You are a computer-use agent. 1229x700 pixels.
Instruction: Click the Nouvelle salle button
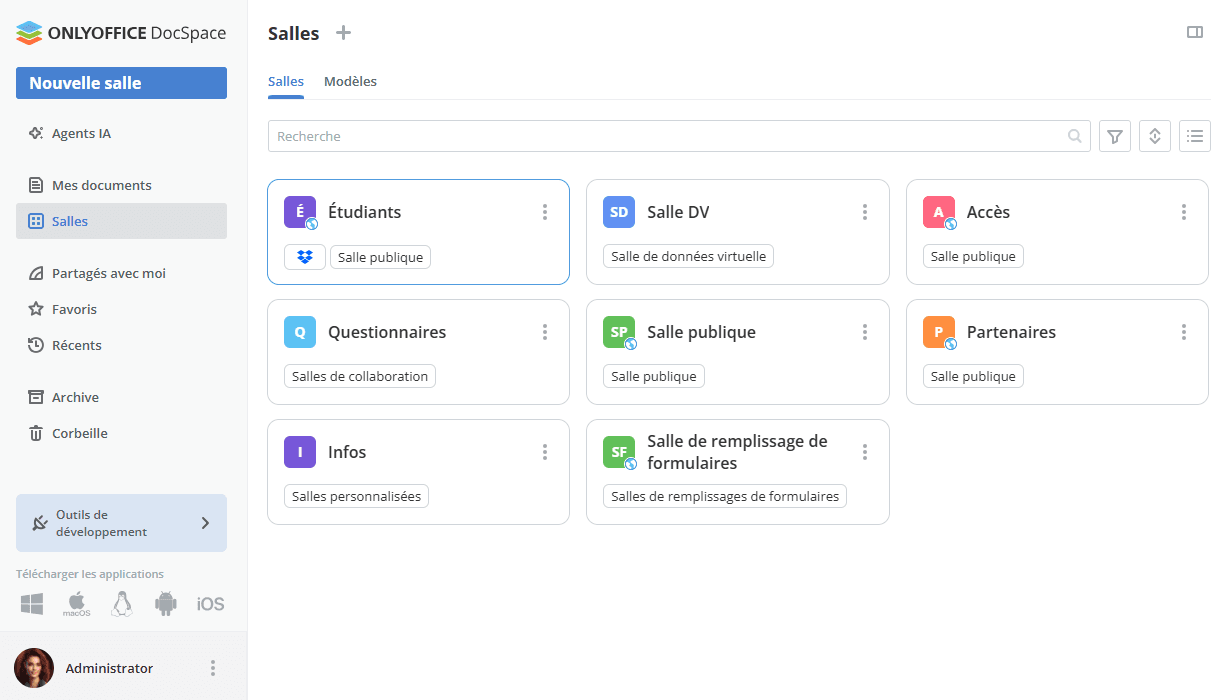(x=121, y=83)
